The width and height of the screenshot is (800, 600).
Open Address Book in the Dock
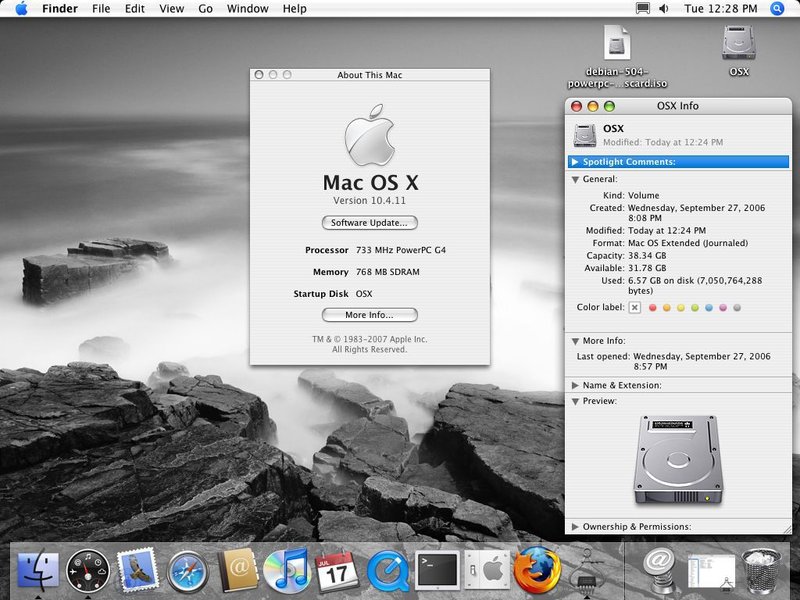pyautogui.click(x=237, y=570)
